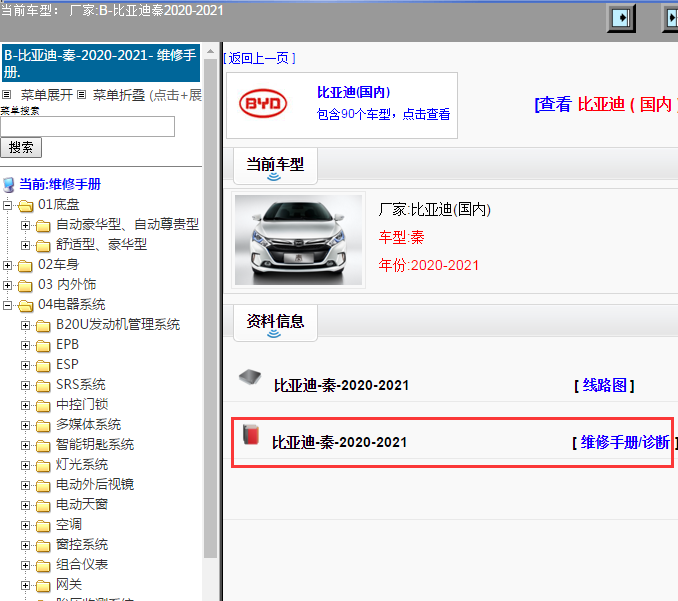Expand the 自动豪华型、自动尊贵型 node
The height and width of the screenshot is (601, 678).
pyautogui.click(x=26, y=225)
